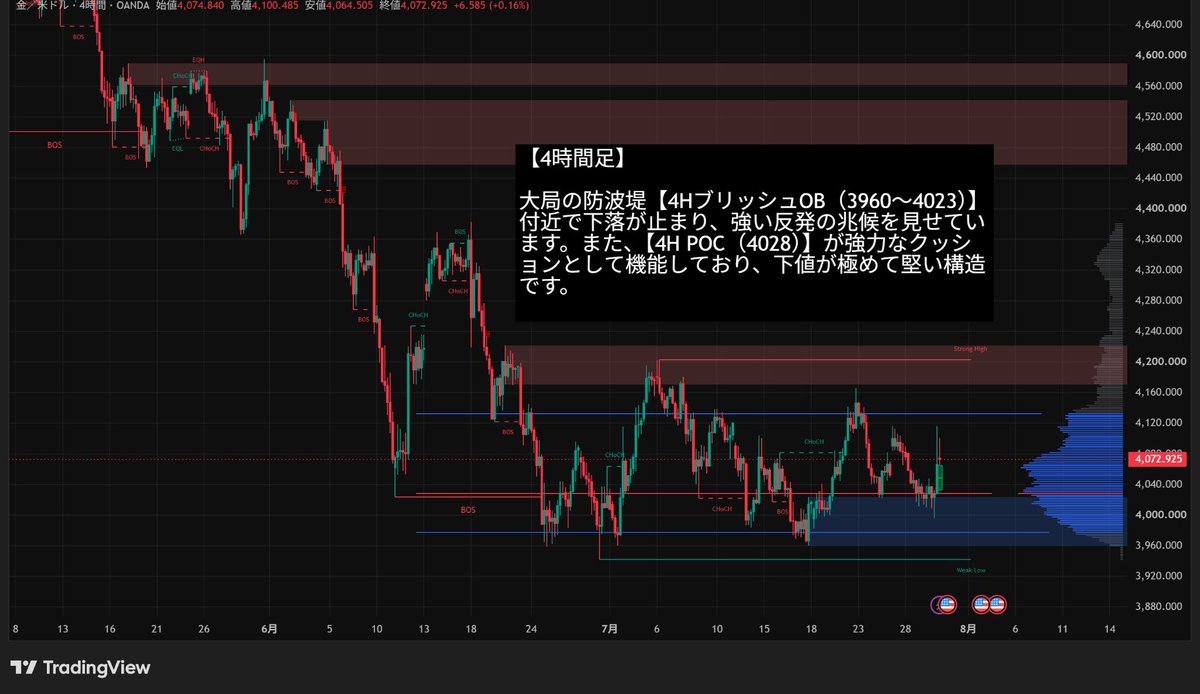The image size is (1200, 694).
Task: Click the 14 date label on the time axis
Action: click(x=1110, y=629)
